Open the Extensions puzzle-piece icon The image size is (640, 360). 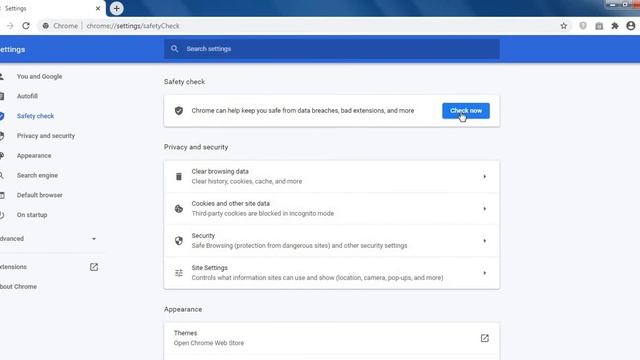615,26
